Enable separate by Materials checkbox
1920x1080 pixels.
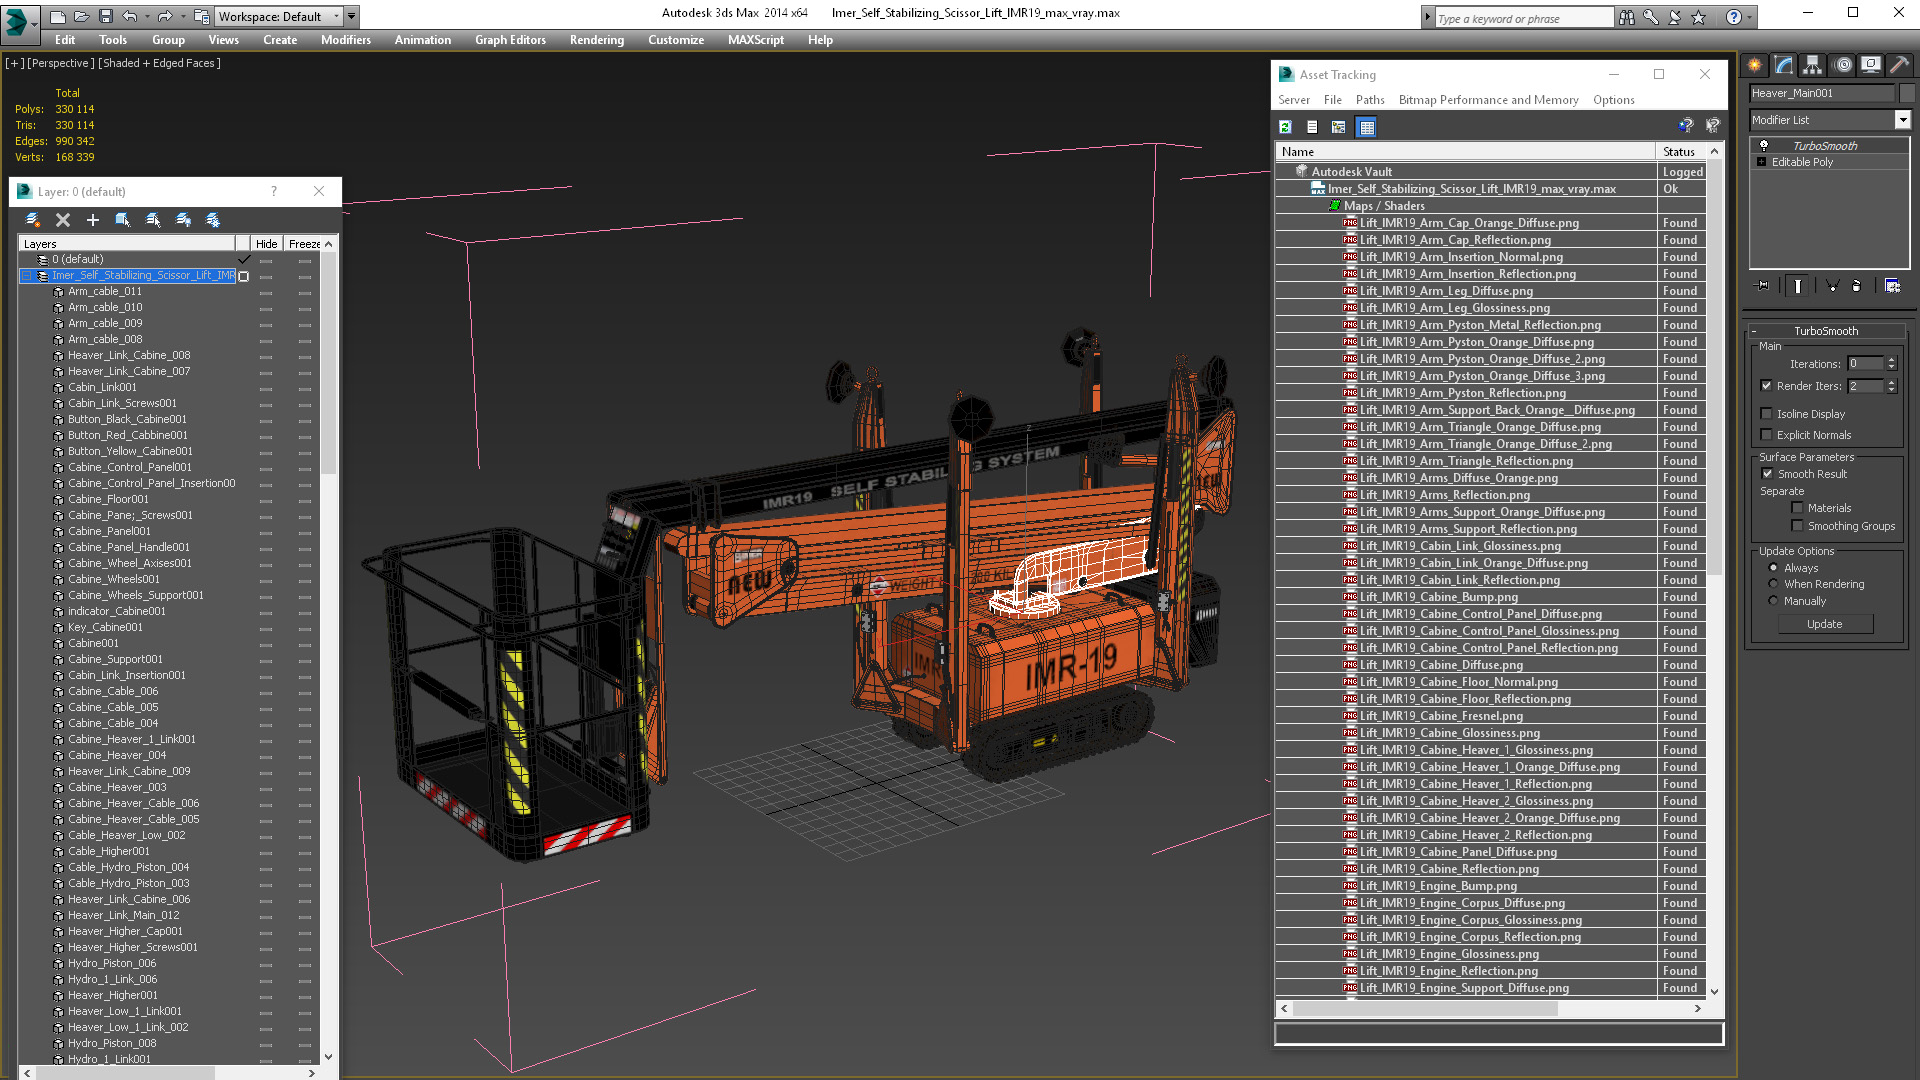[x=1797, y=508]
